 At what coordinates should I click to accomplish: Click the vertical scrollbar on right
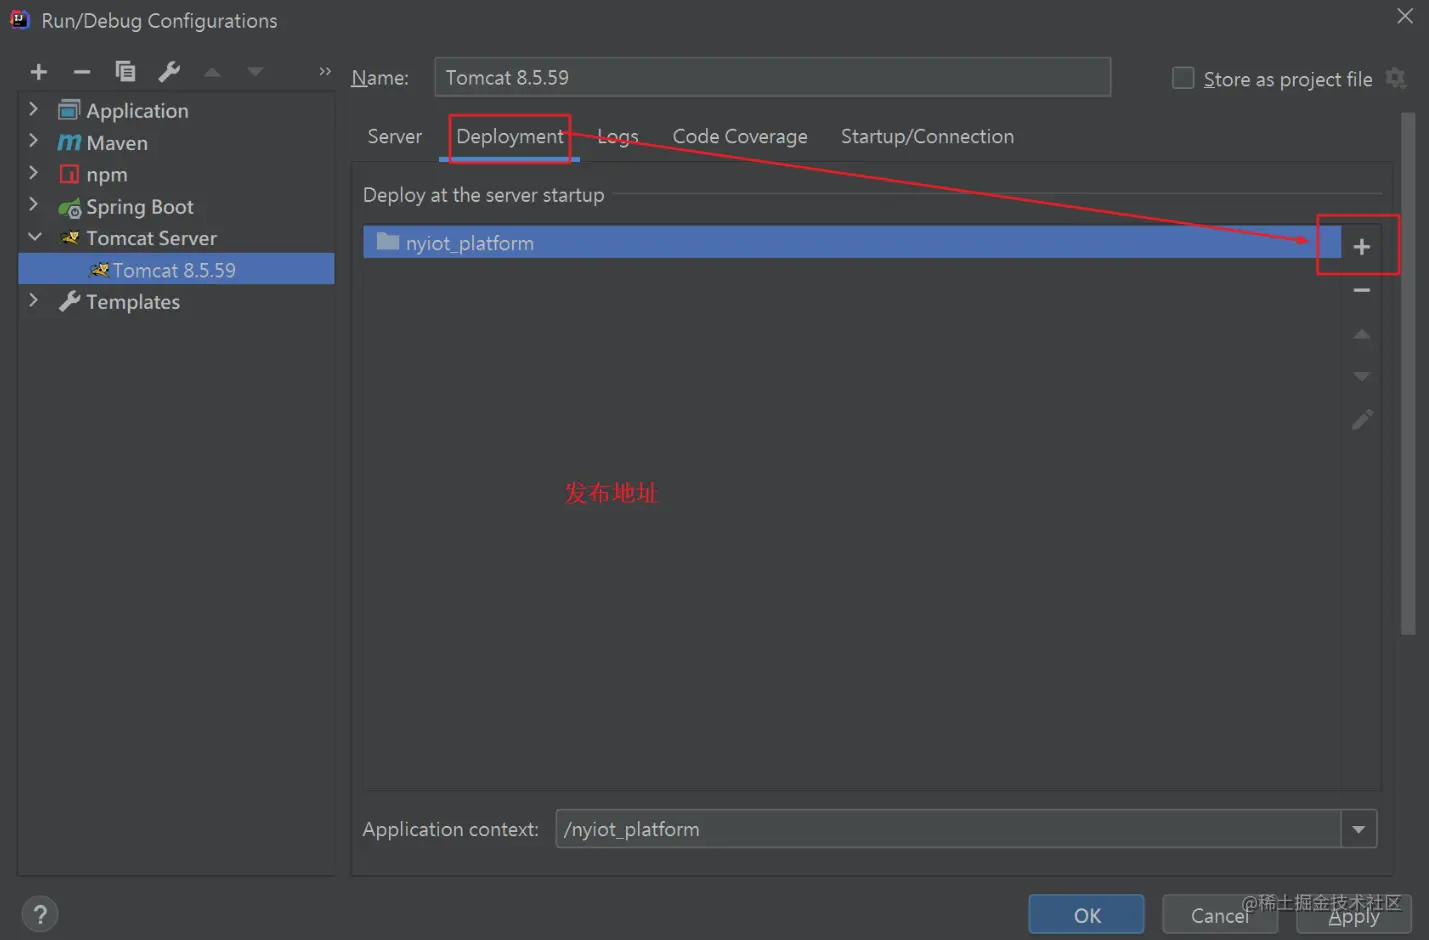pyautogui.click(x=1408, y=373)
